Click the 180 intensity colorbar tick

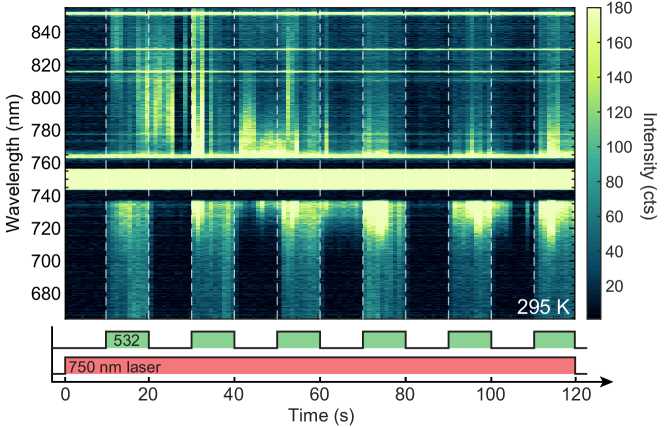(x=619, y=8)
